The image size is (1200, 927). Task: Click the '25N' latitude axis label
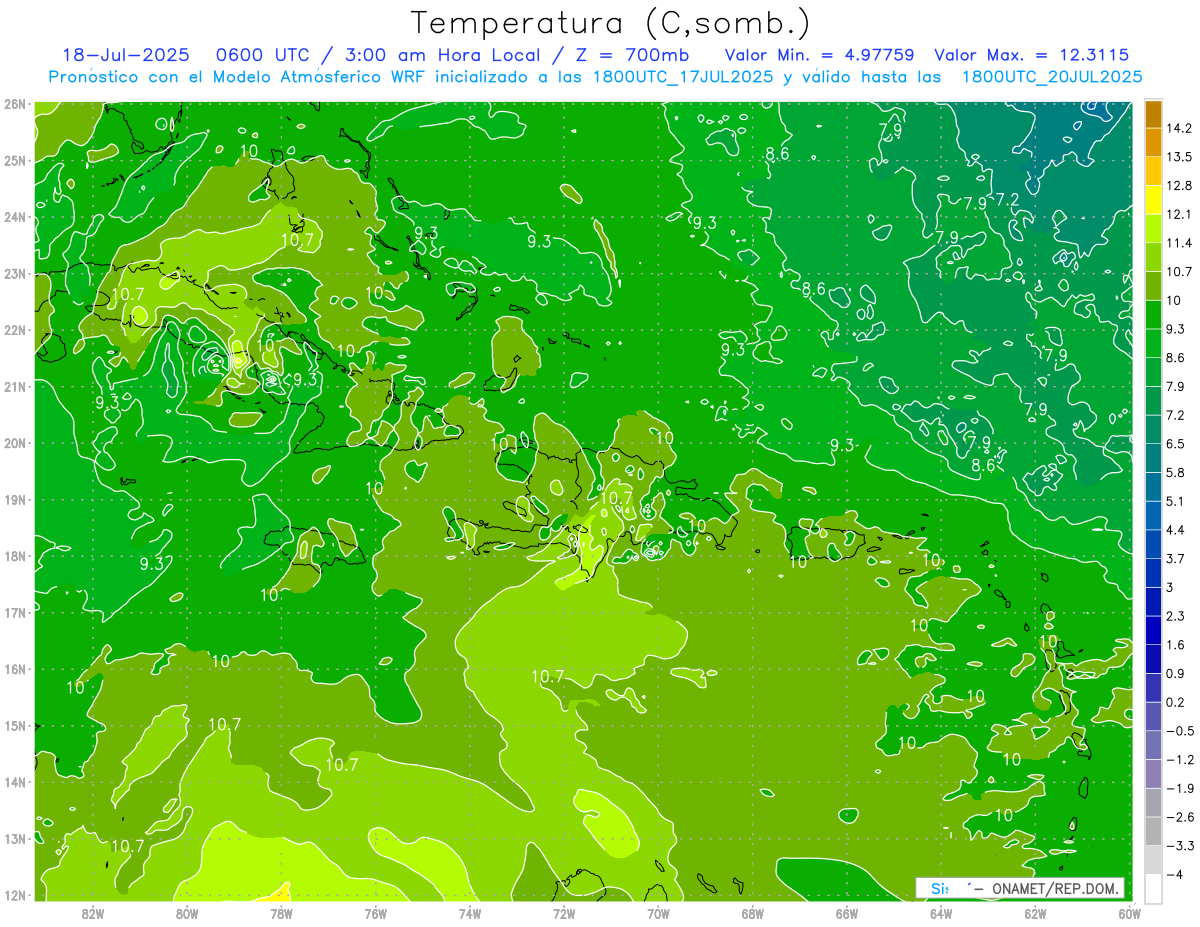[x=14, y=161]
